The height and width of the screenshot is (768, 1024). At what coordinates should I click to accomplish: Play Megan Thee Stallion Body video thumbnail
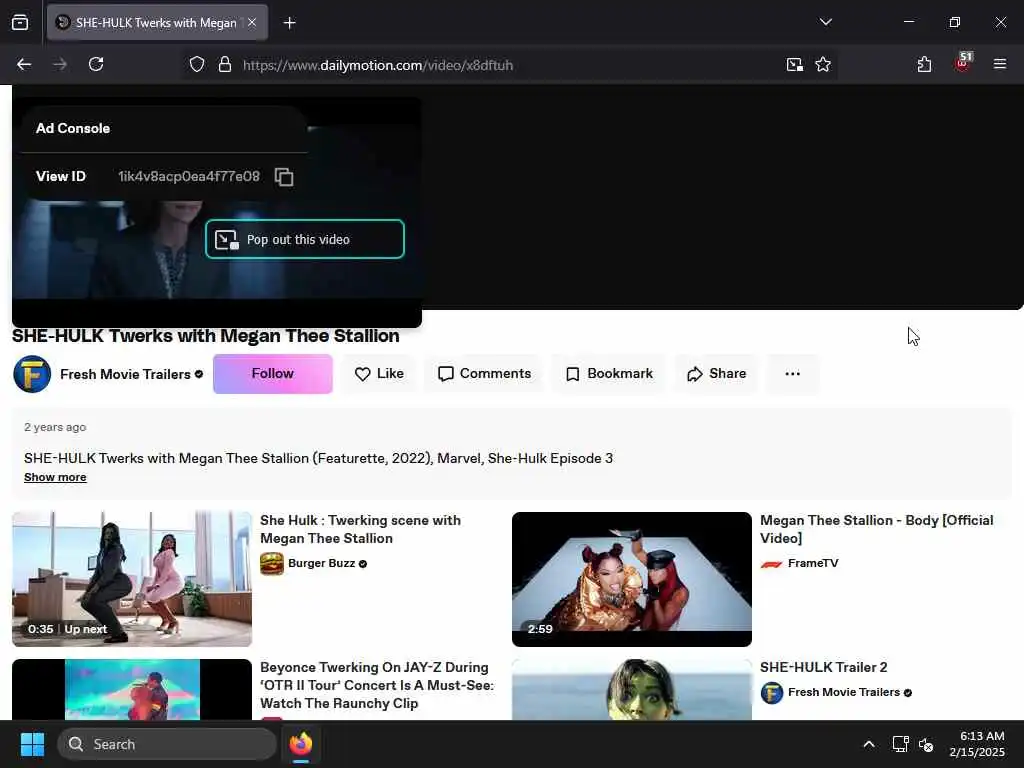(x=632, y=579)
